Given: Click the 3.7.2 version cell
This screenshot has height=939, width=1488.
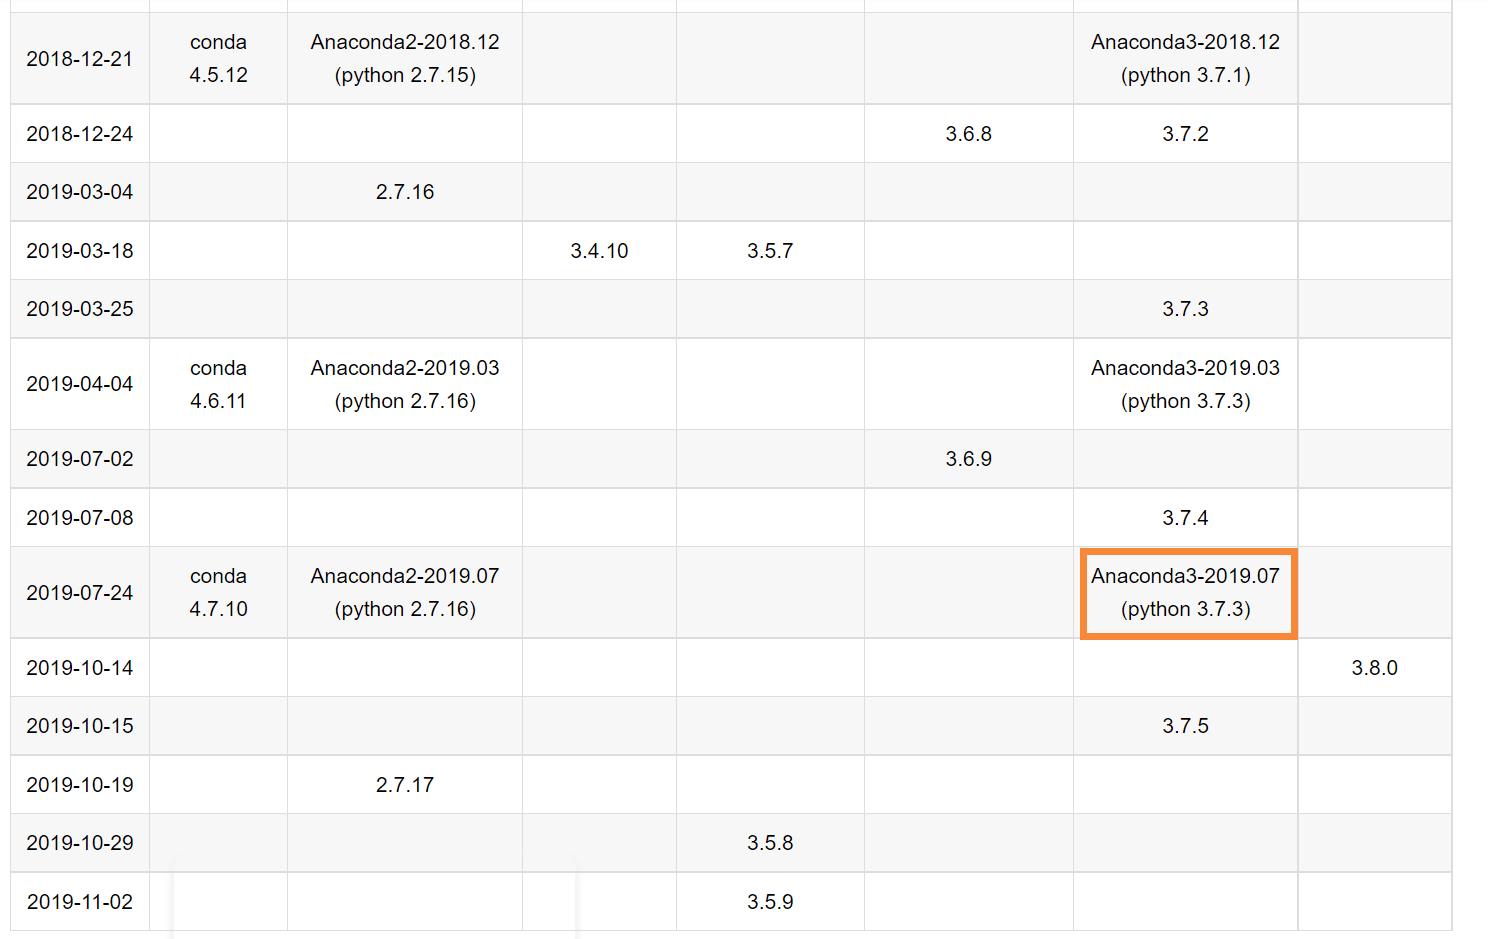Looking at the screenshot, I should [x=1185, y=134].
